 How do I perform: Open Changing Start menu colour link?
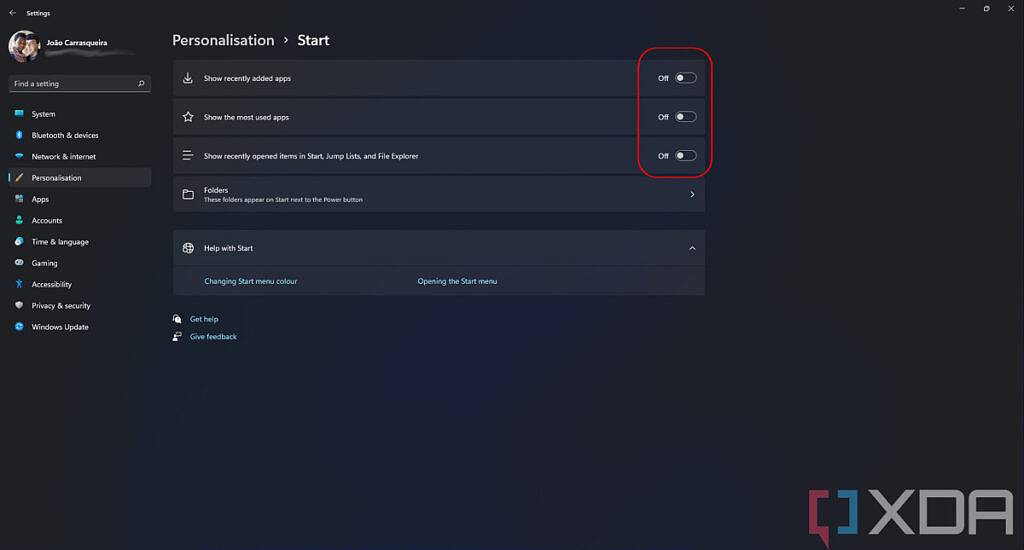click(251, 282)
